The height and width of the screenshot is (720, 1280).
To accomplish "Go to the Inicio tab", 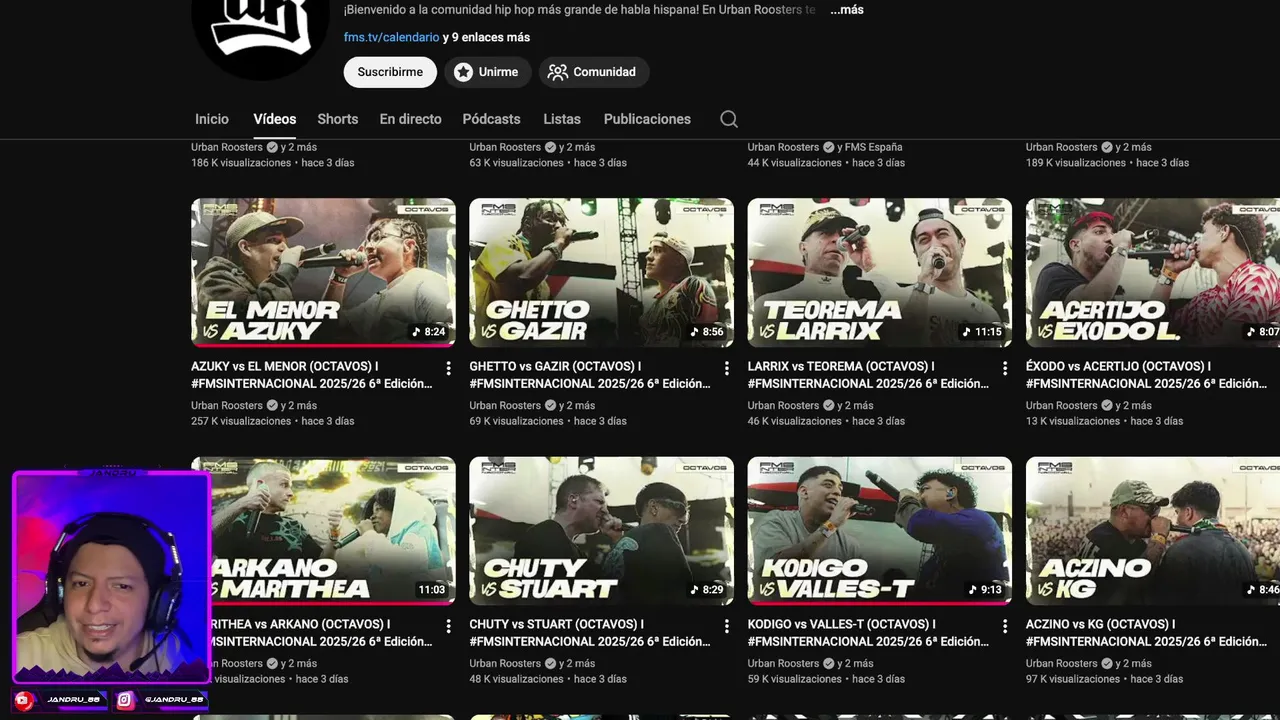I will [212, 119].
